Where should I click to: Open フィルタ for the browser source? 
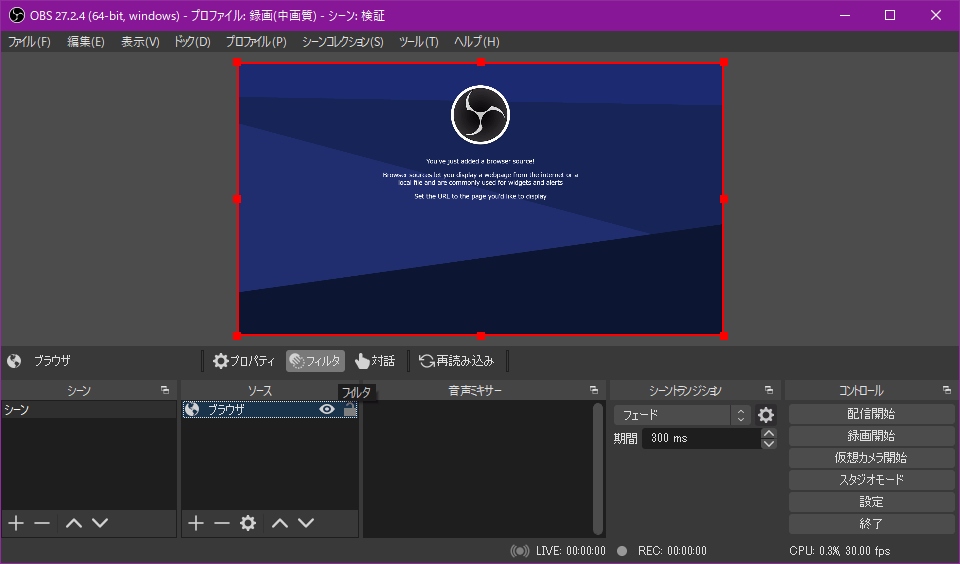point(315,361)
